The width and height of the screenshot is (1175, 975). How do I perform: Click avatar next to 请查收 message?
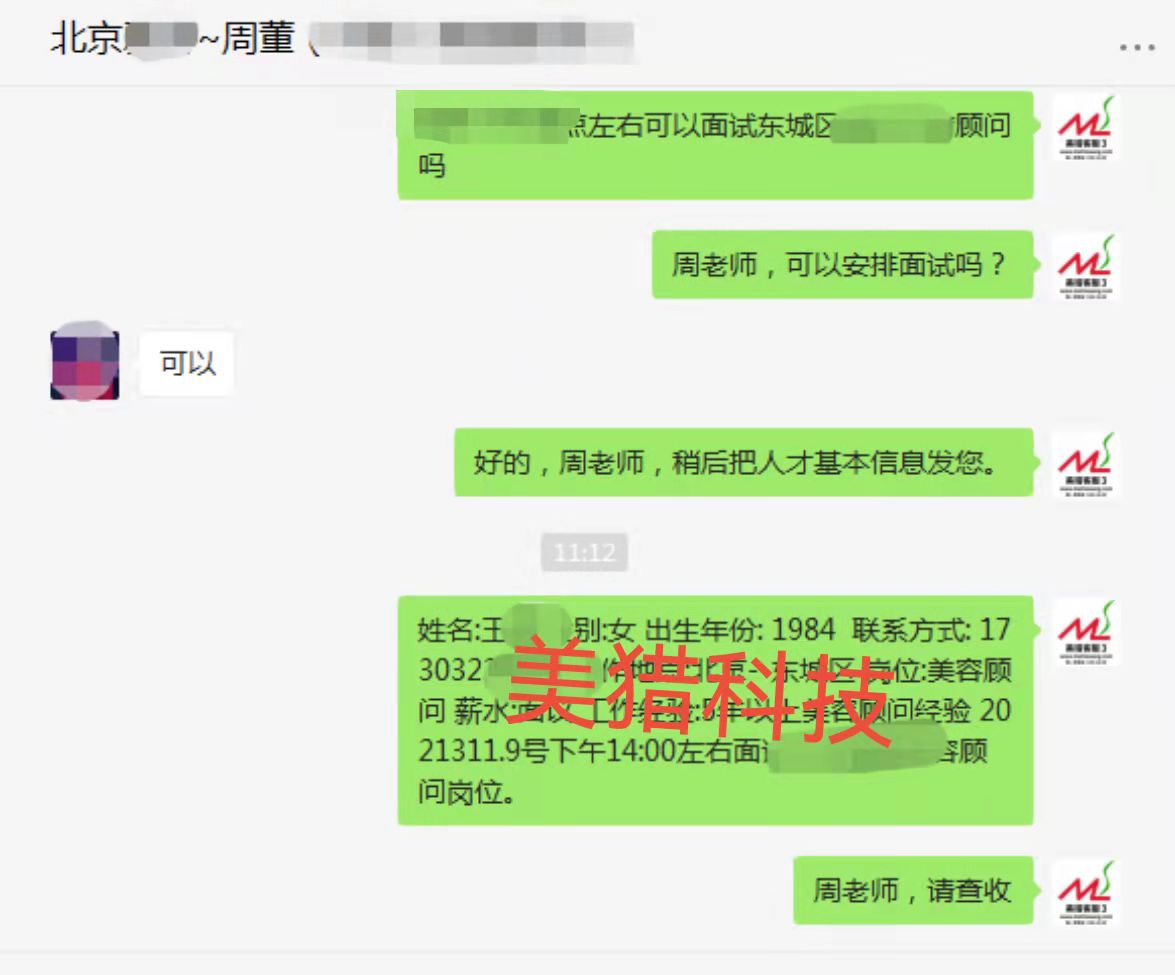(x=1086, y=893)
